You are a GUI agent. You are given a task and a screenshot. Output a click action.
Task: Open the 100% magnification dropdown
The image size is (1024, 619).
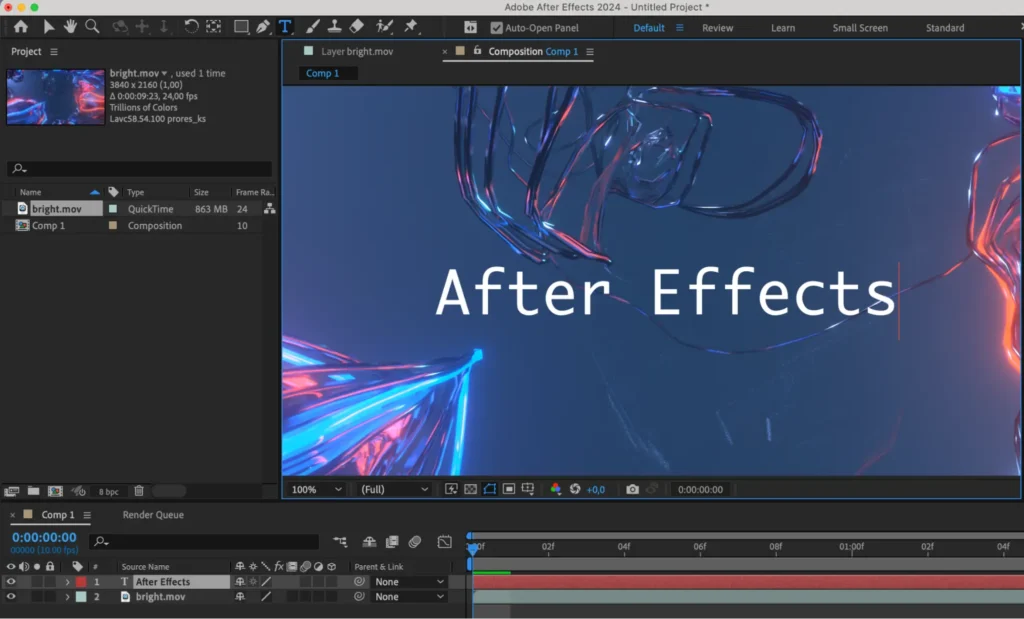coord(316,489)
